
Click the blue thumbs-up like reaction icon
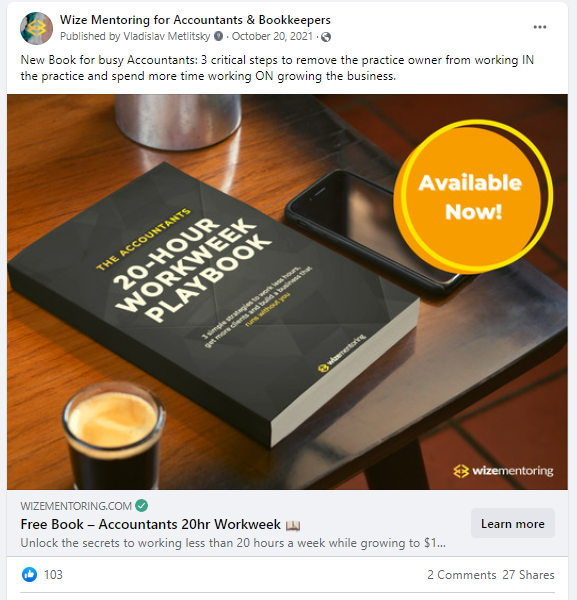click(x=29, y=574)
